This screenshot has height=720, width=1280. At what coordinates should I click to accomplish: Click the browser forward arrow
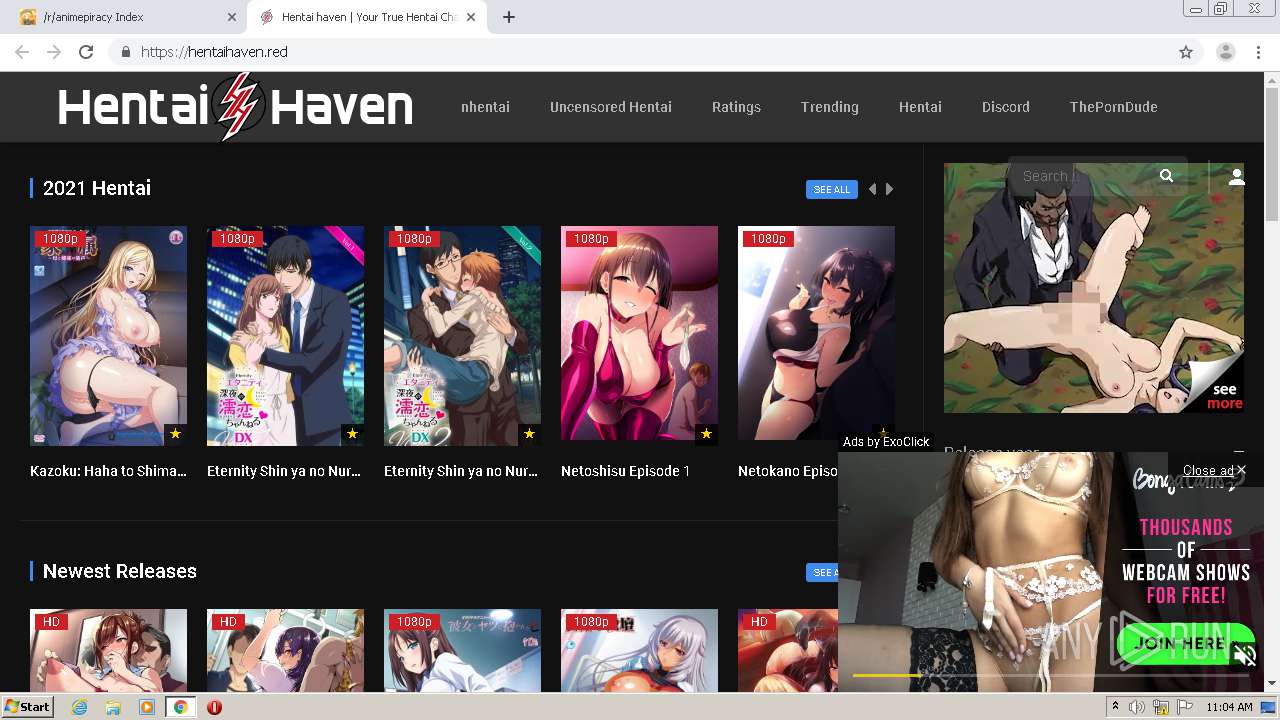tap(54, 52)
